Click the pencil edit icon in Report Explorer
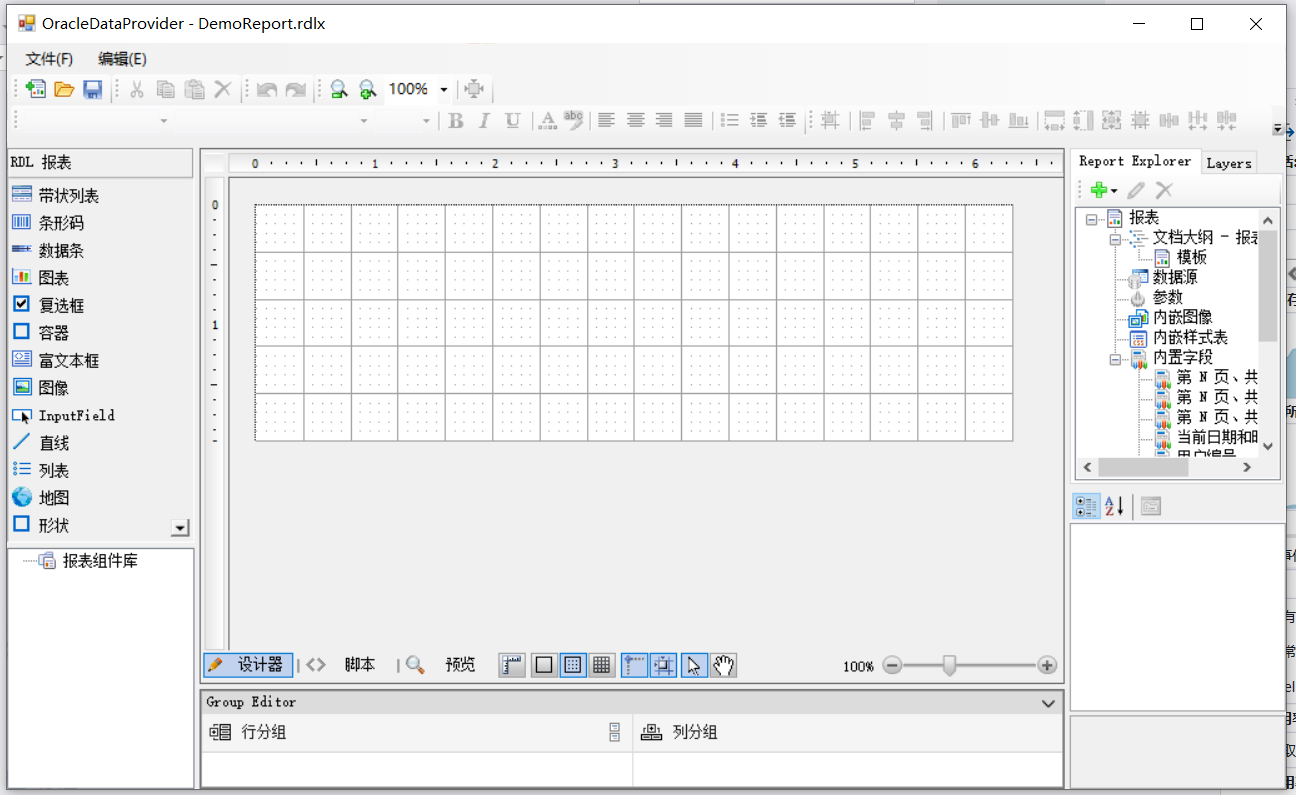 tap(1136, 189)
